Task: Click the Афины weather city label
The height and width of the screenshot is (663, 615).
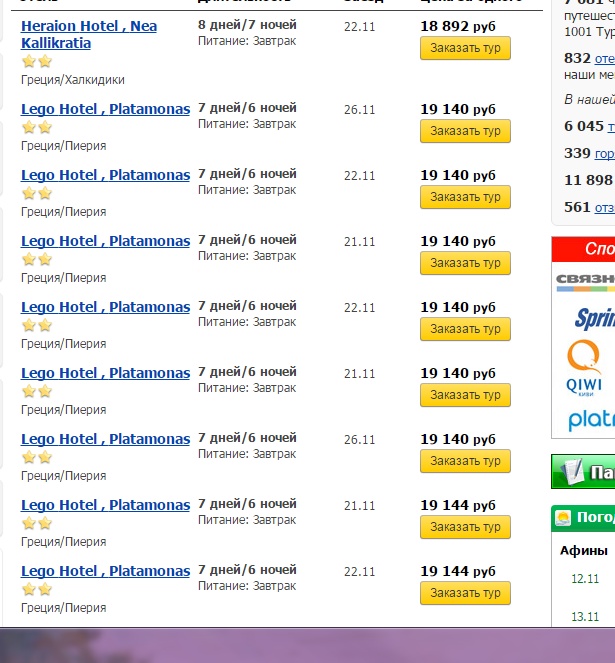Action: (584, 551)
